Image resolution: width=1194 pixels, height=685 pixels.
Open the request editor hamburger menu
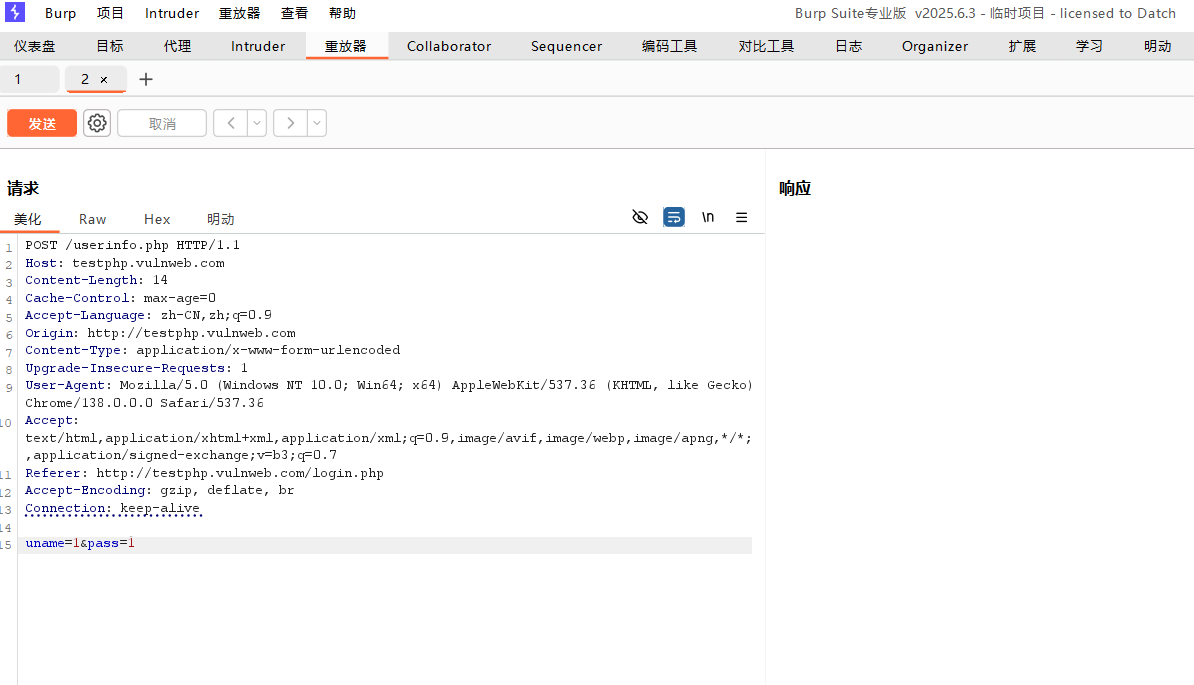[x=741, y=218]
